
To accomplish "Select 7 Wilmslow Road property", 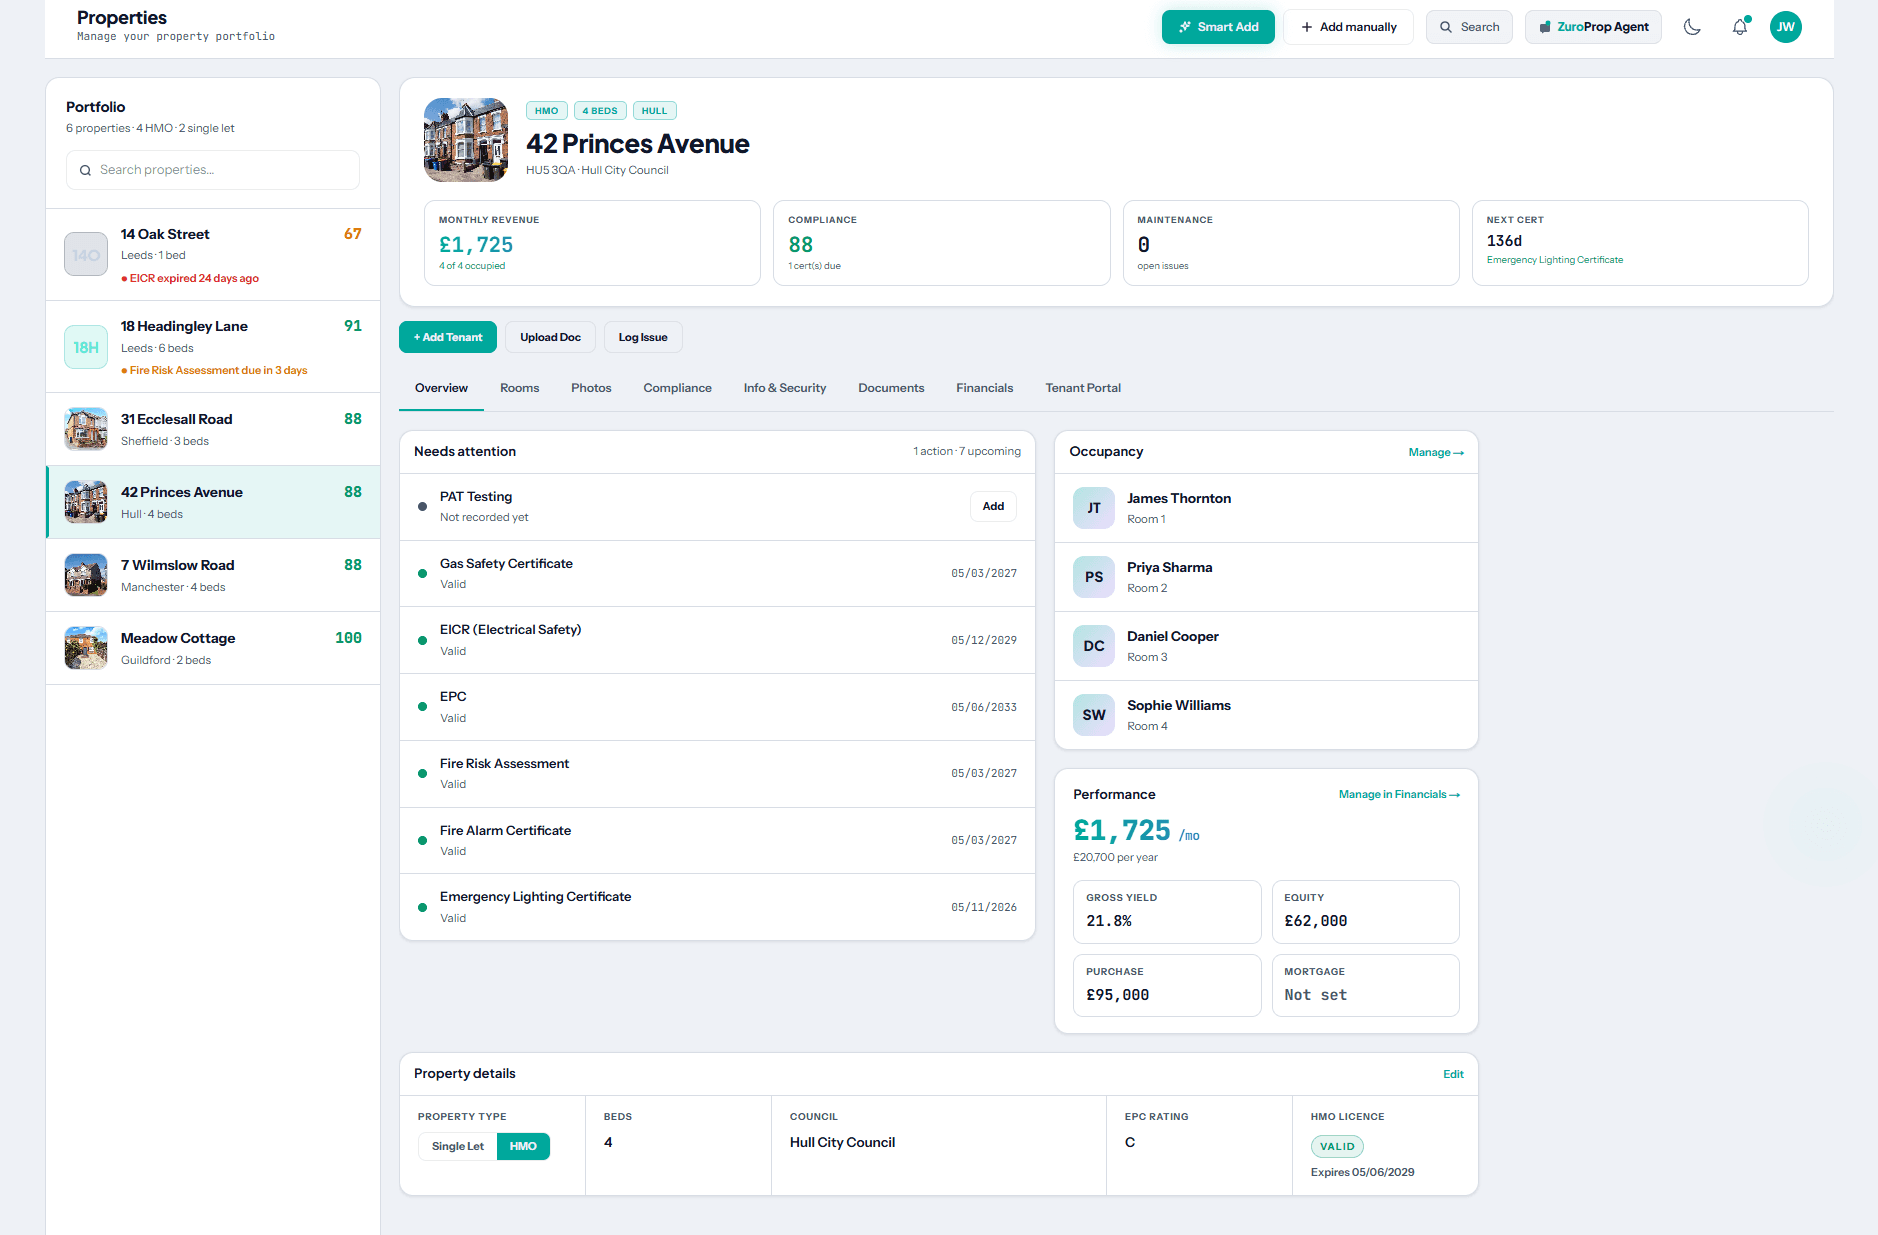I will pos(213,575).
